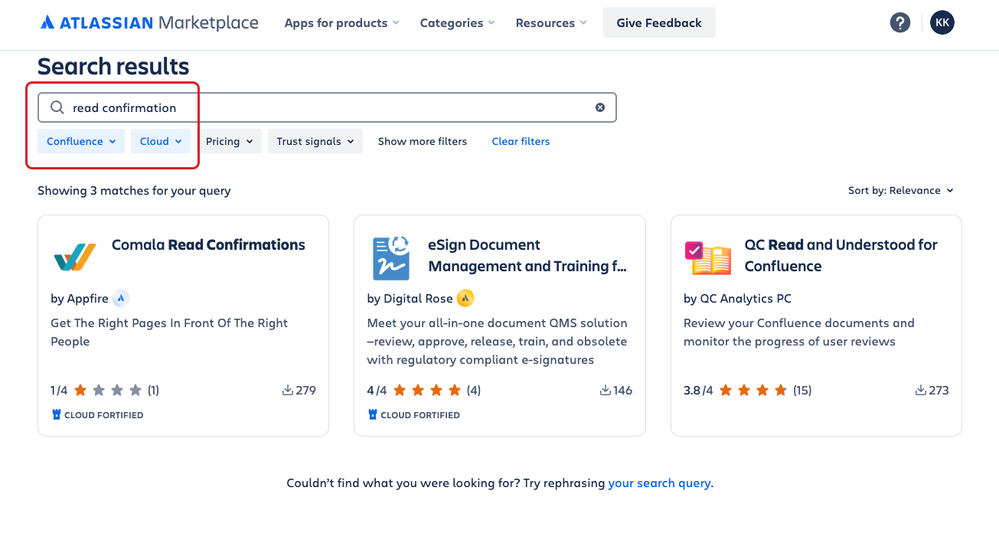The width and height of the screenshot is (999, 544).
Task: Click the download icon beside 279
Action: tap(287, 390)
